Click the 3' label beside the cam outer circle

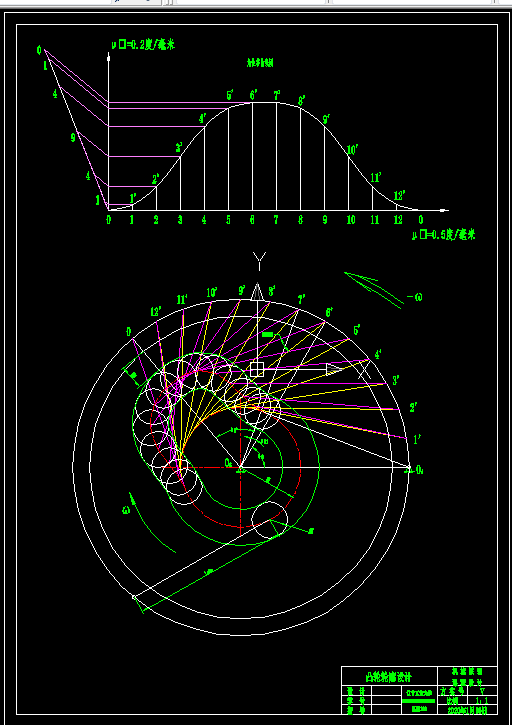396,380
